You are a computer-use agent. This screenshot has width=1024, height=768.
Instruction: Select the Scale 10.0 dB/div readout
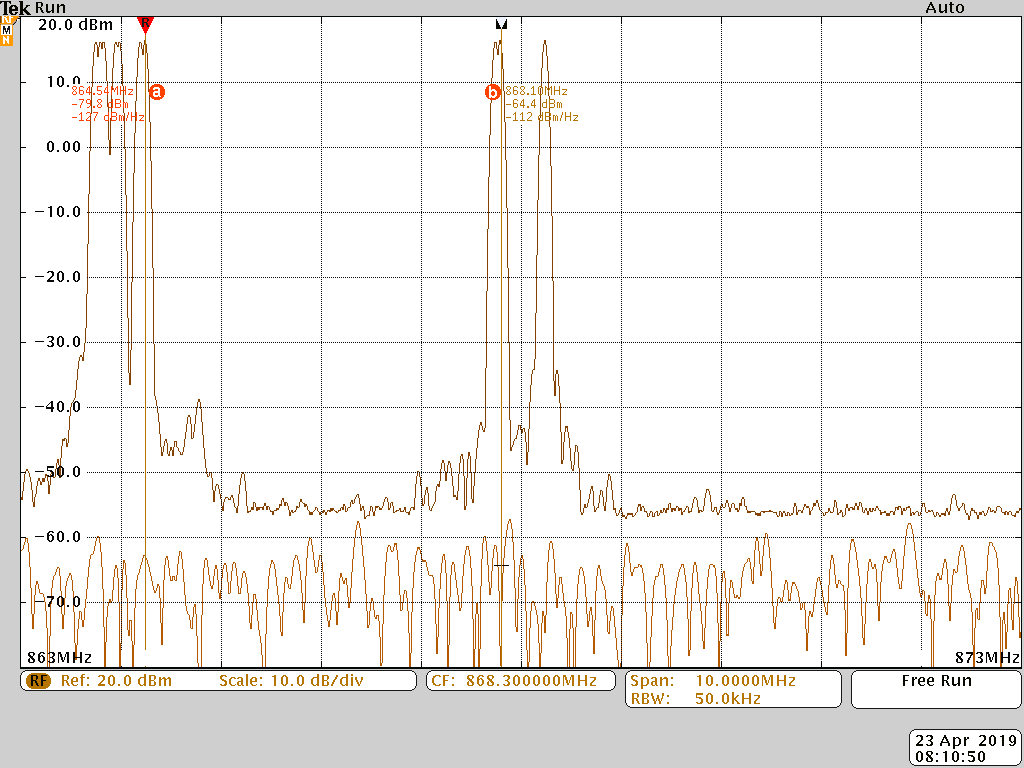point(290,681)
